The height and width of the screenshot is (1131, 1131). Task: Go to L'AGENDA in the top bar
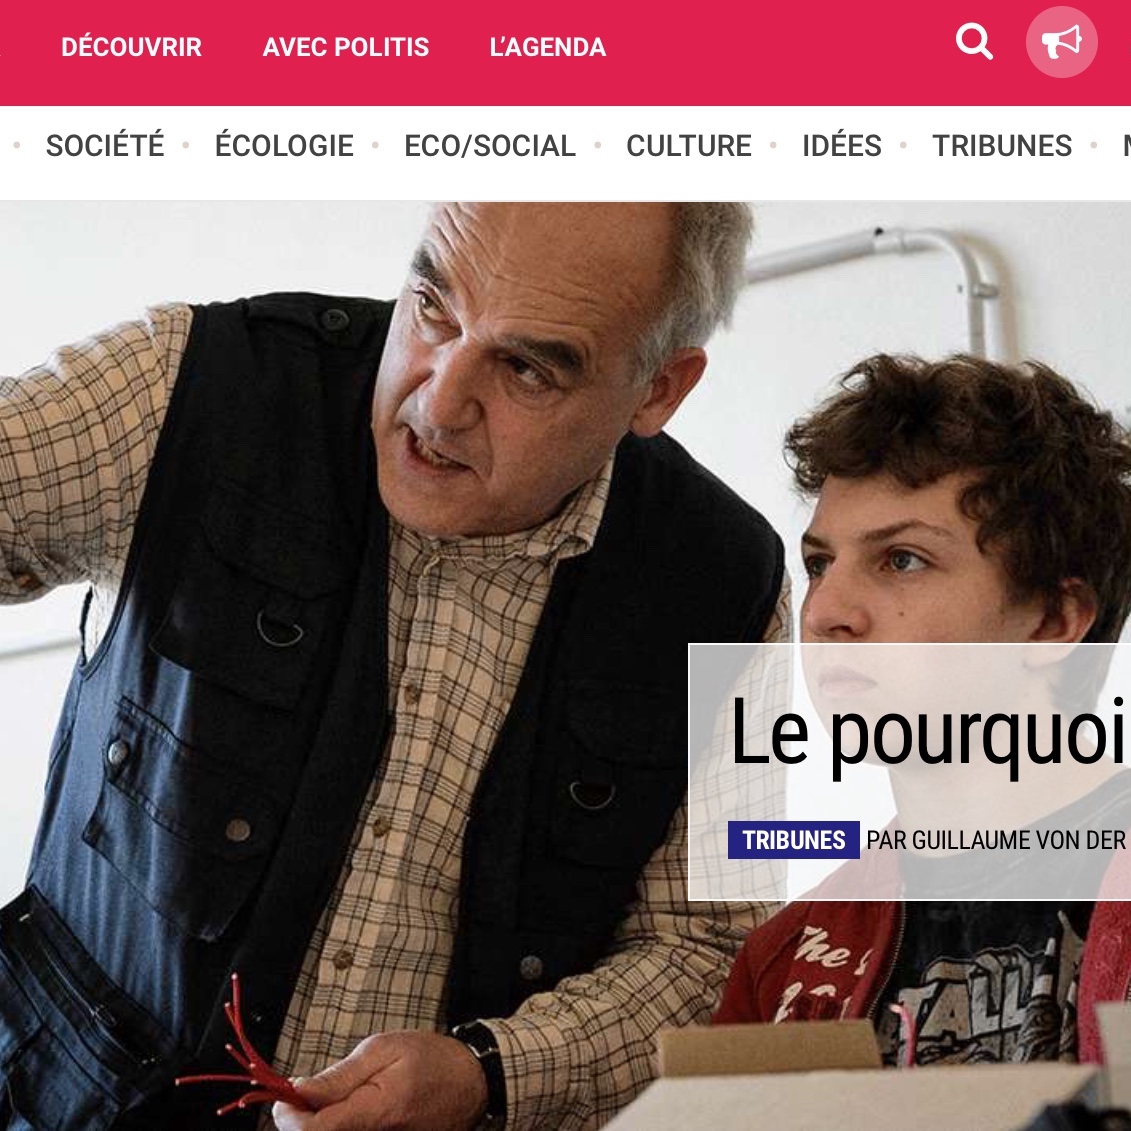pos(547,48)
